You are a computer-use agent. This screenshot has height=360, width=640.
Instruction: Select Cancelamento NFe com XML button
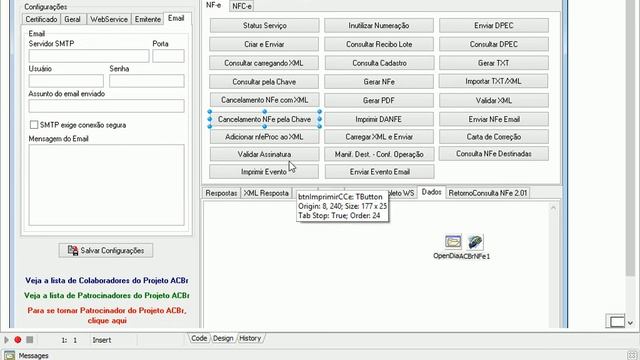tap(264, 100)
